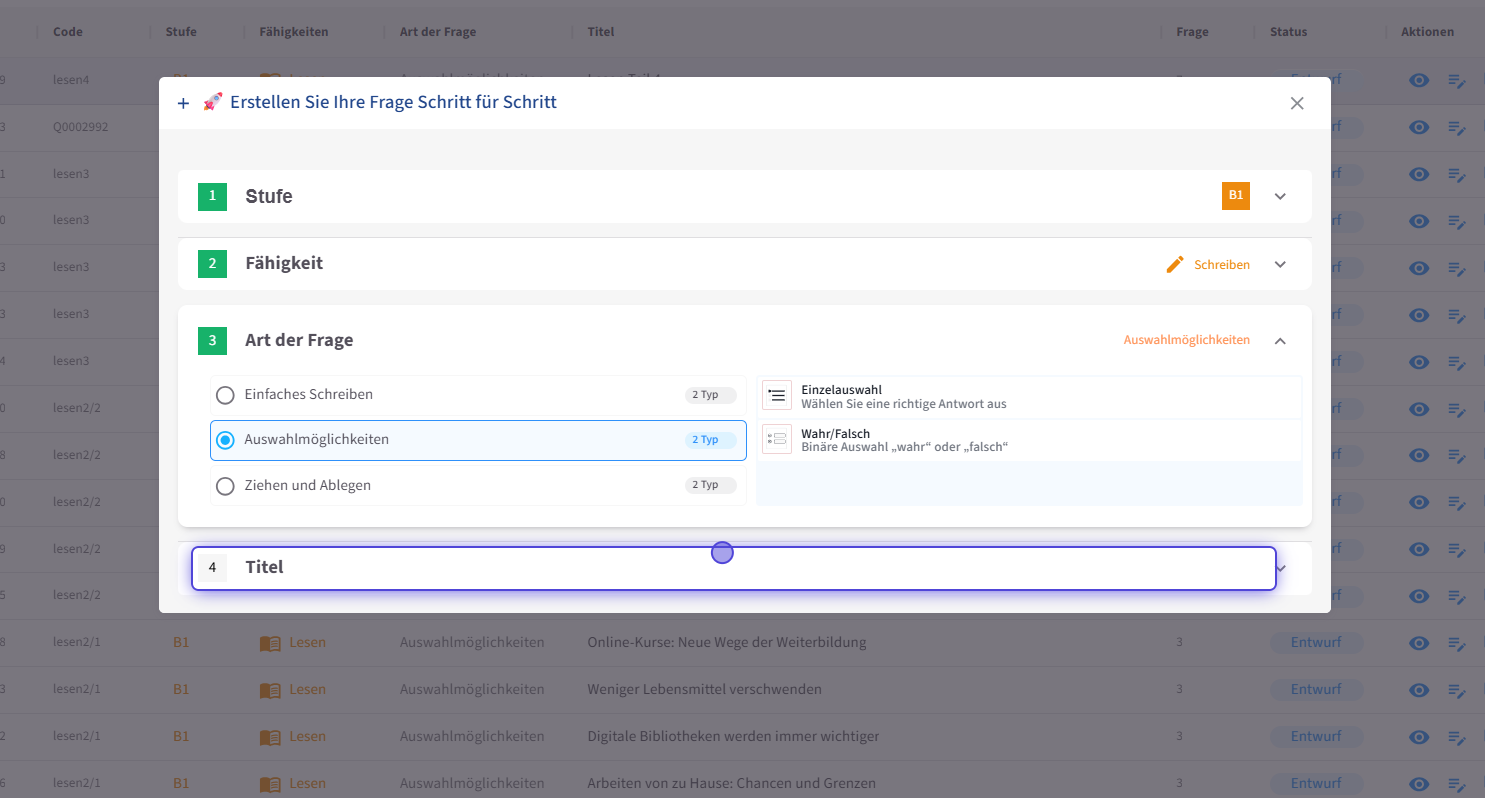
Task: Expand the Stufe step with its chevron
Action: (1280, 197)
